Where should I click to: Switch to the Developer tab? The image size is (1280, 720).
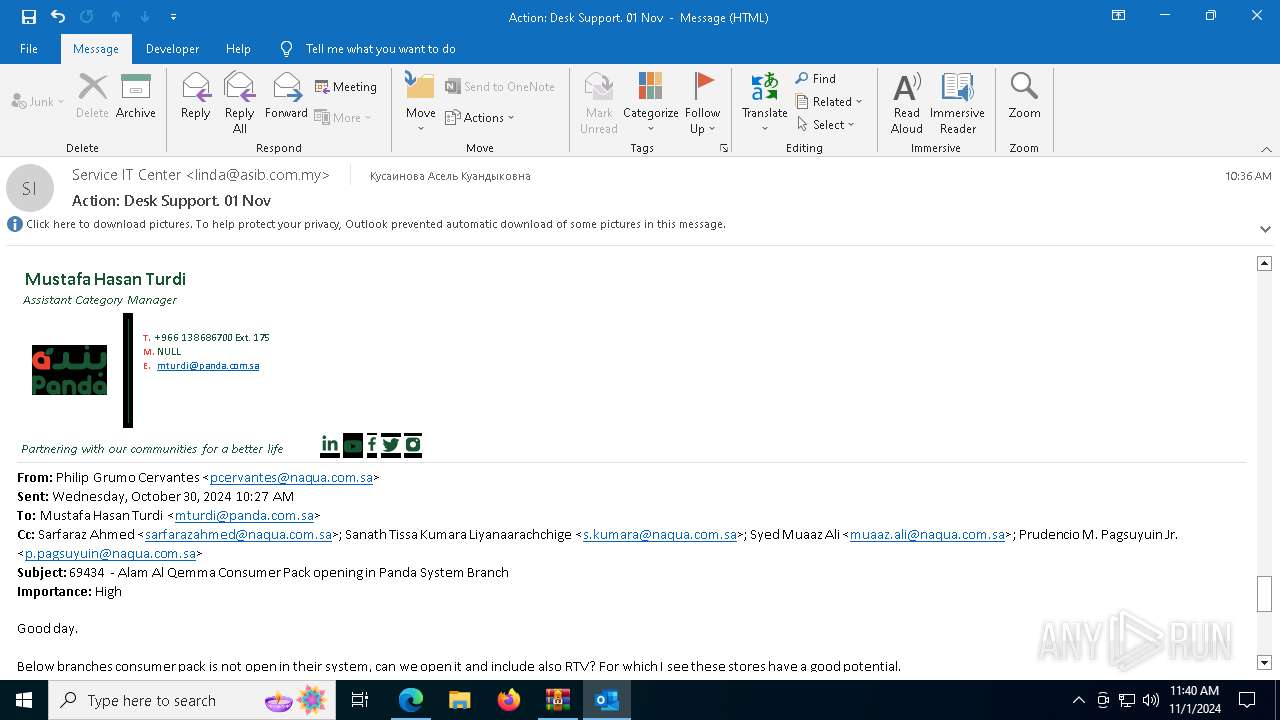[172, 48]
